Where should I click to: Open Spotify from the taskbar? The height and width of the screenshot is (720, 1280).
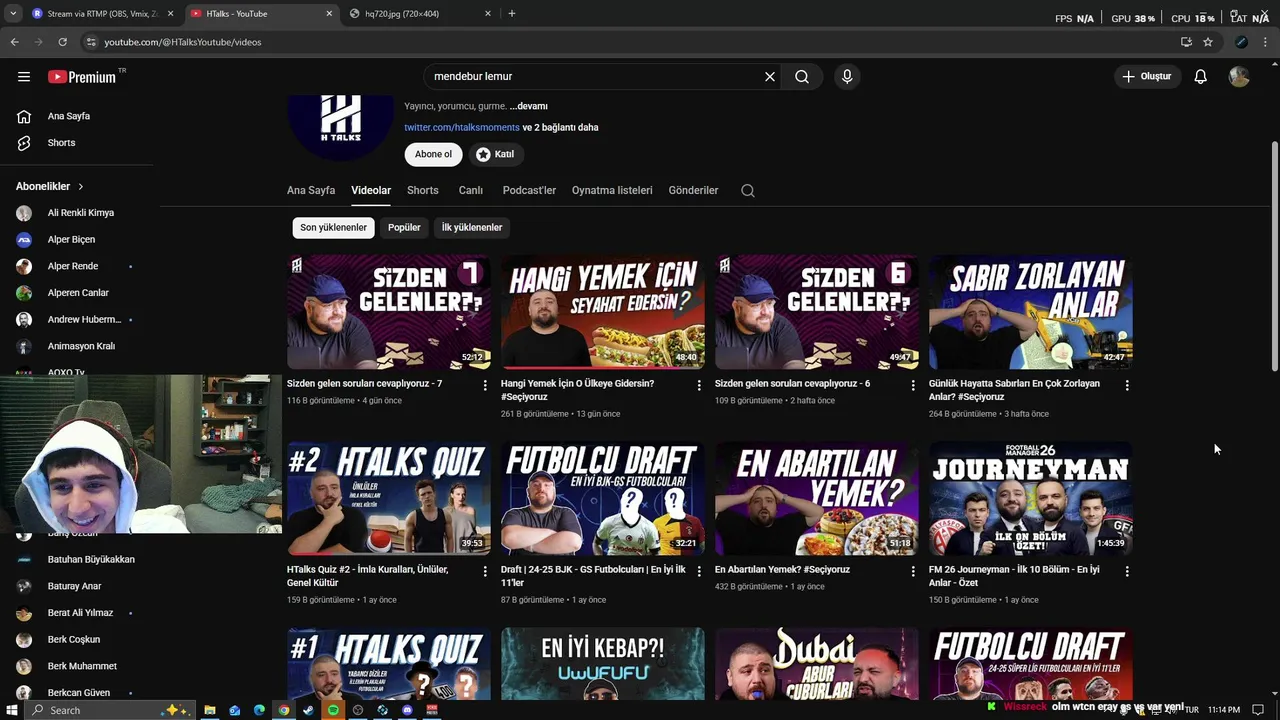coord(333,710)
